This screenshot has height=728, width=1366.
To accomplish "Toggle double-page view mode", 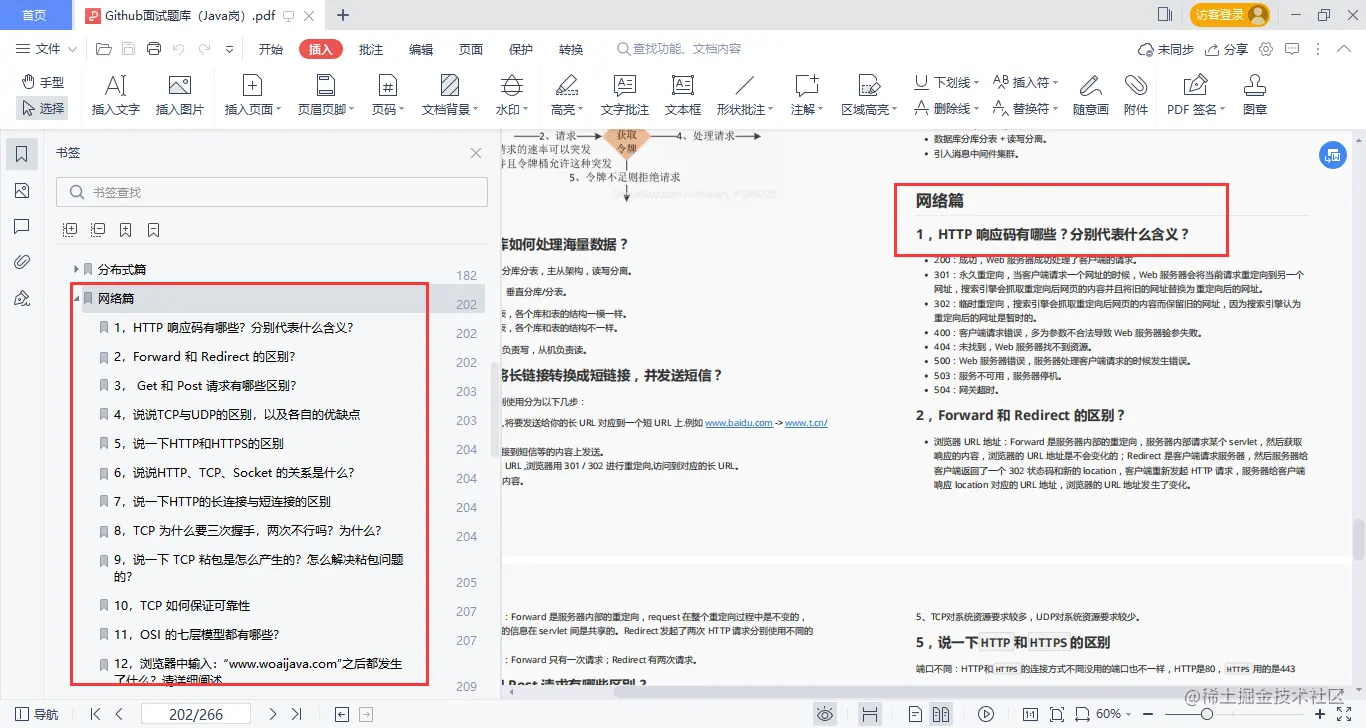I will (940, 713).
